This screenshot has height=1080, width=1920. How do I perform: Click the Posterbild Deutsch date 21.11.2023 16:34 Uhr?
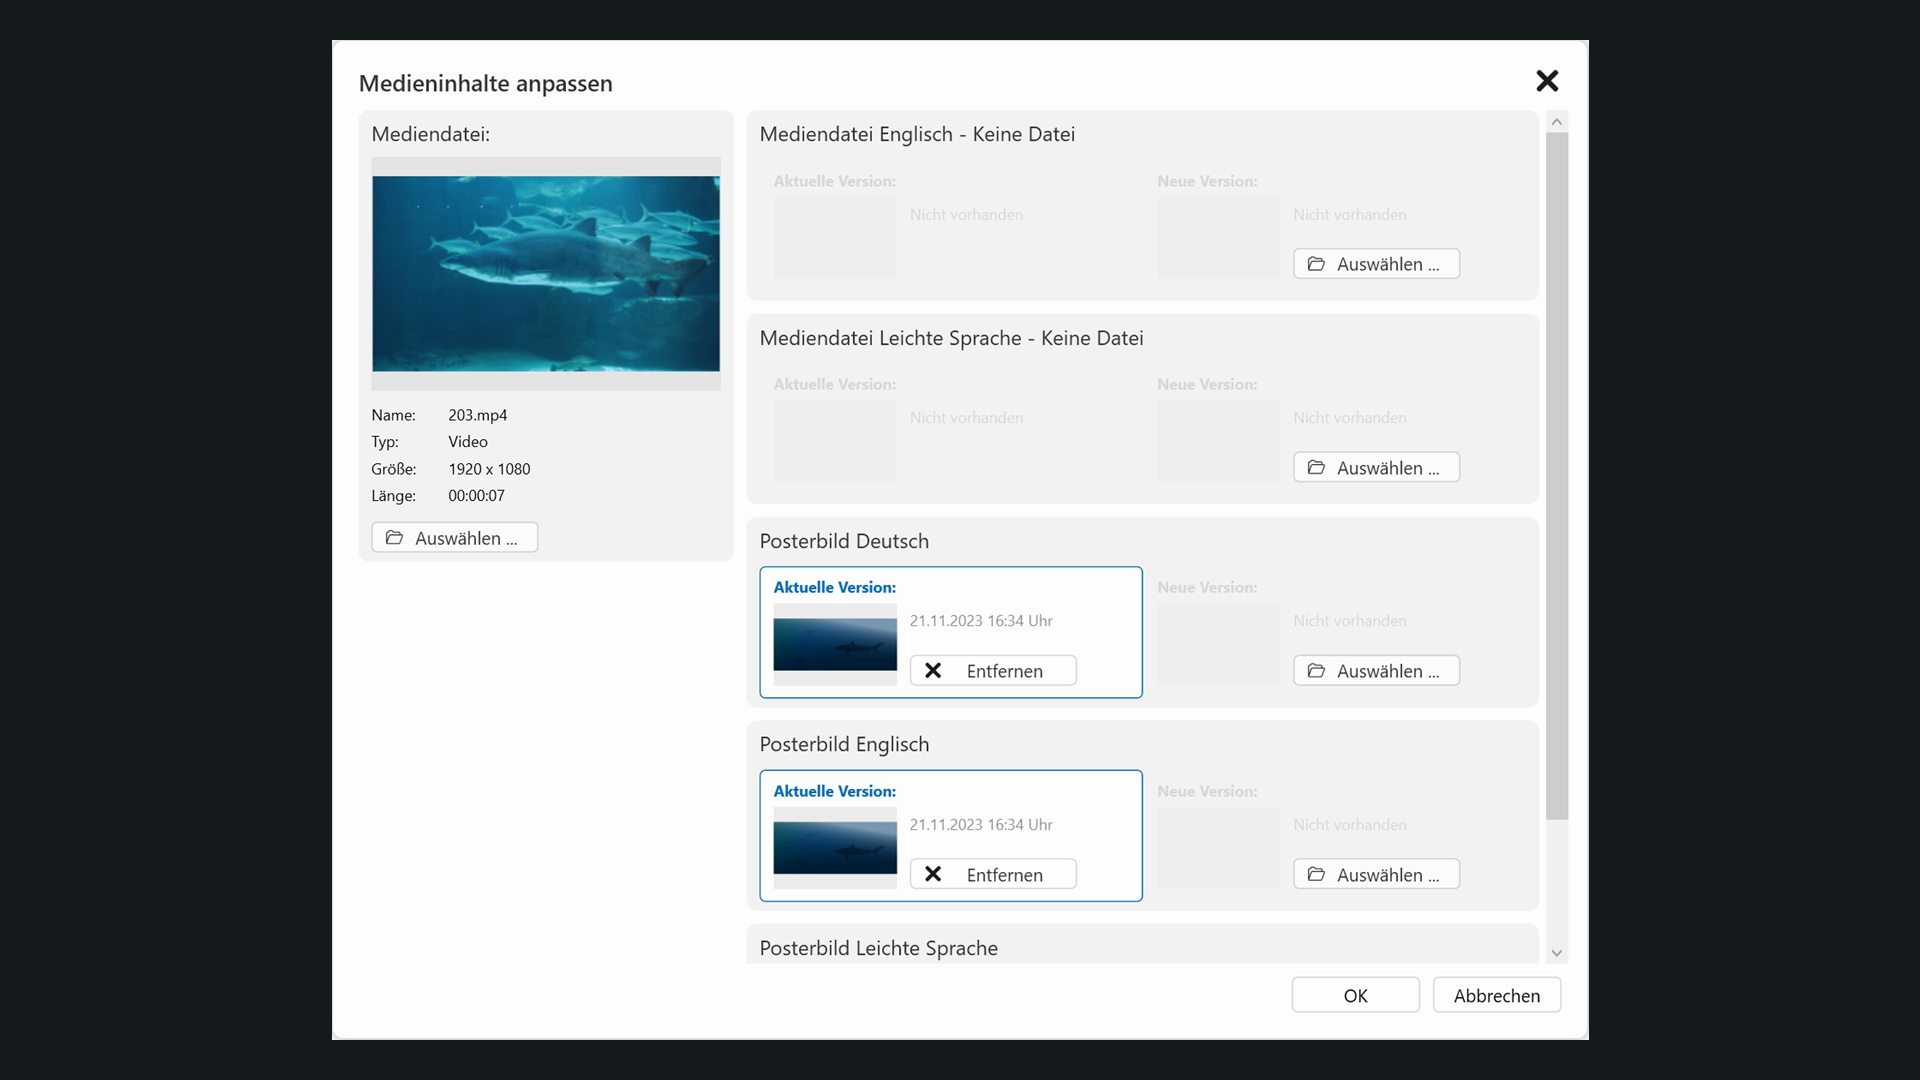click(981, 621)
